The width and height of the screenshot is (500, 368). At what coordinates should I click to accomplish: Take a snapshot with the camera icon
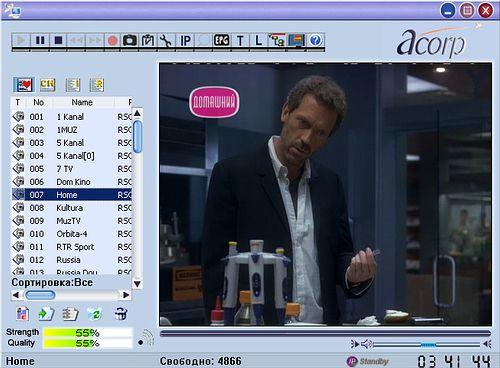[130, 41]
